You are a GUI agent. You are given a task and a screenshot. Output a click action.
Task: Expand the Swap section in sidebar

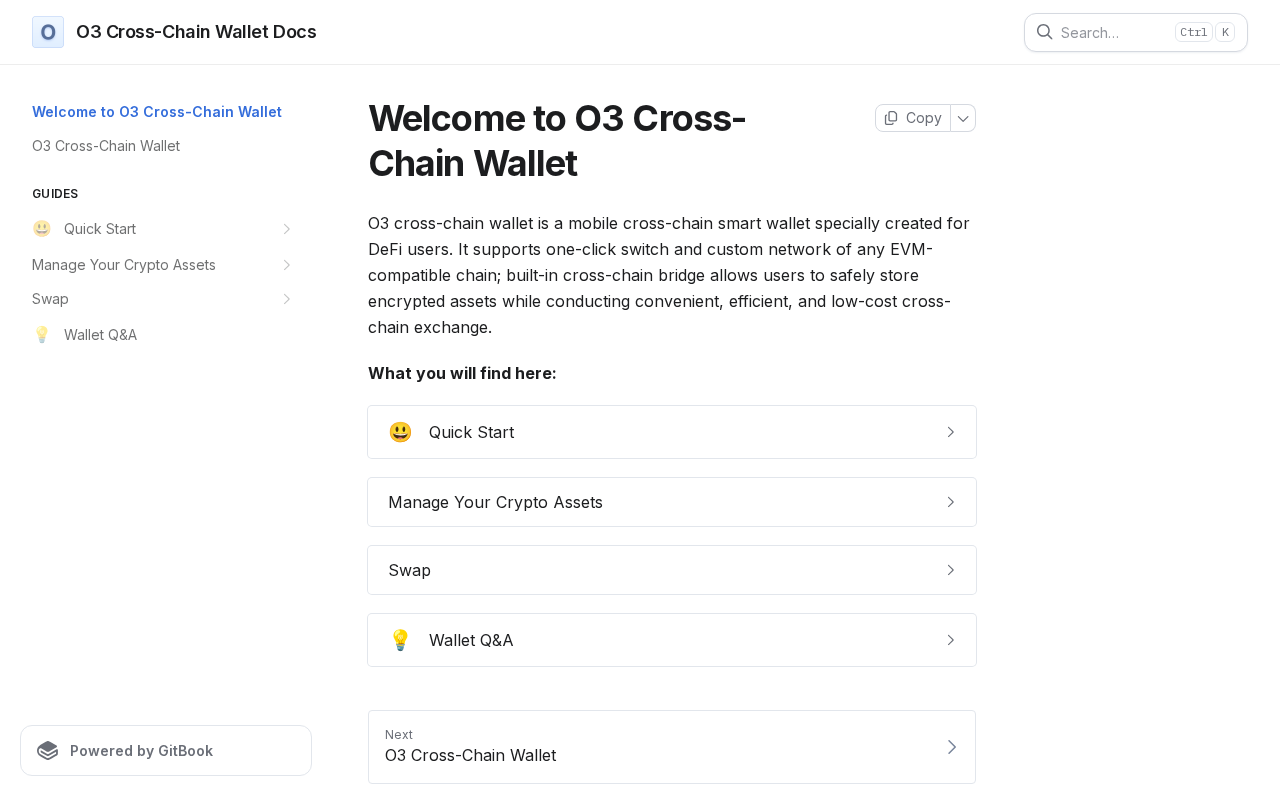click(287, 299)
